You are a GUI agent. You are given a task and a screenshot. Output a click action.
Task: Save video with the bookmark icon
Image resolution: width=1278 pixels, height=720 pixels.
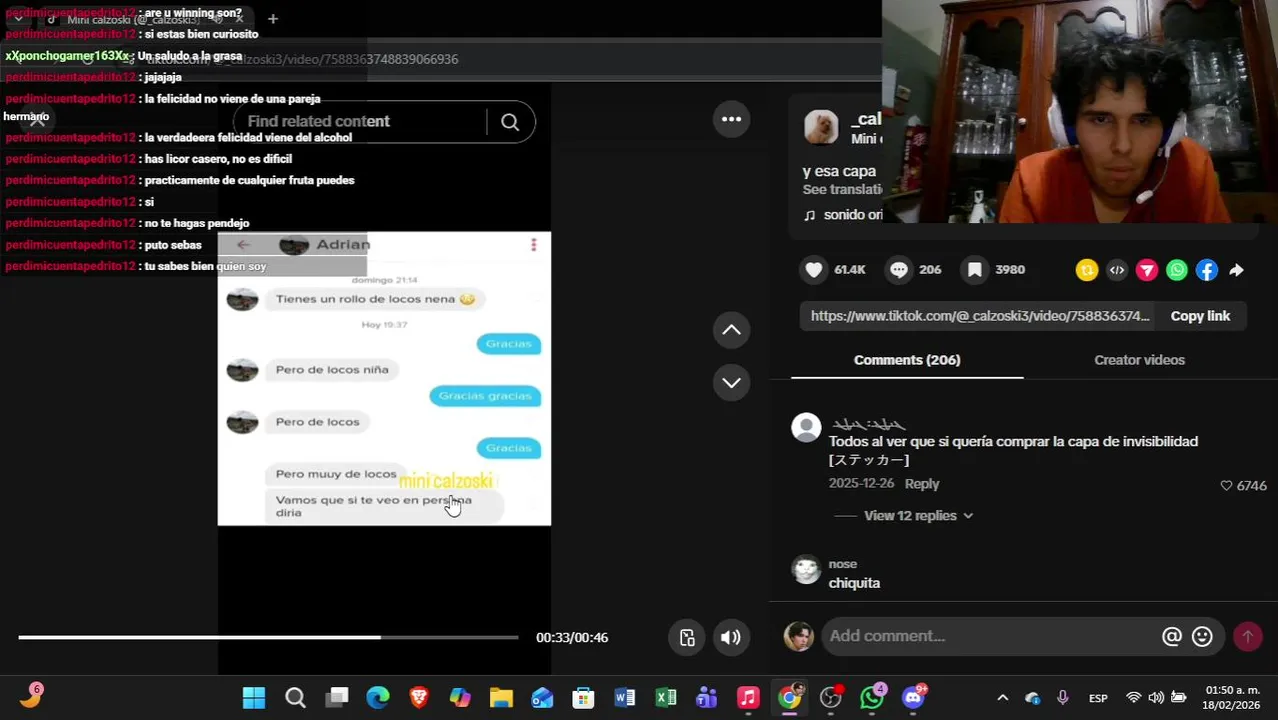pos(975,269)
